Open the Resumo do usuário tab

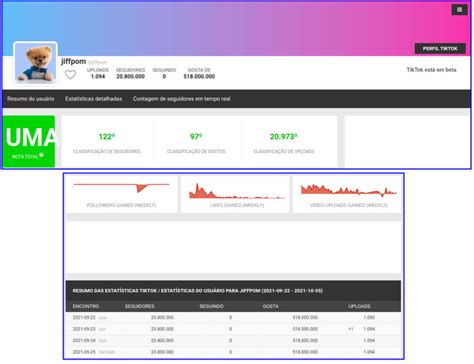(x=31, y=99)
